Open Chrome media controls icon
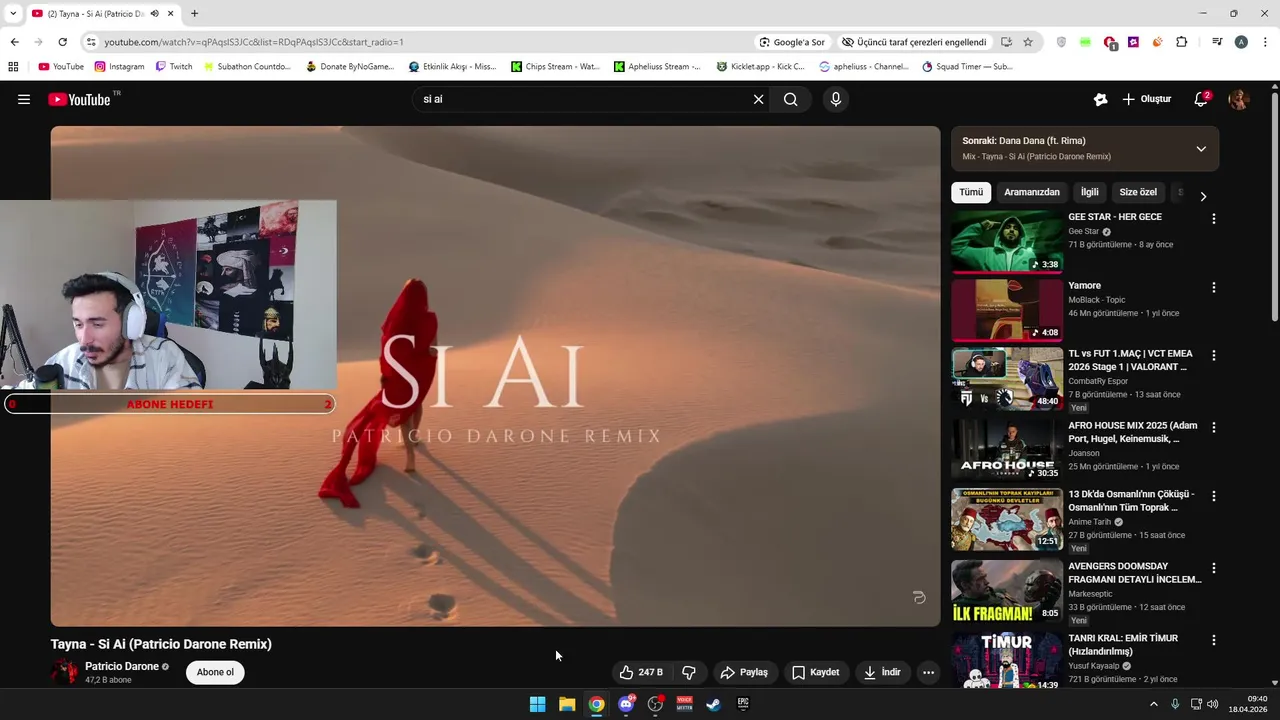This screenshot has width=1280, height=720. click(x=1217, y=42)
